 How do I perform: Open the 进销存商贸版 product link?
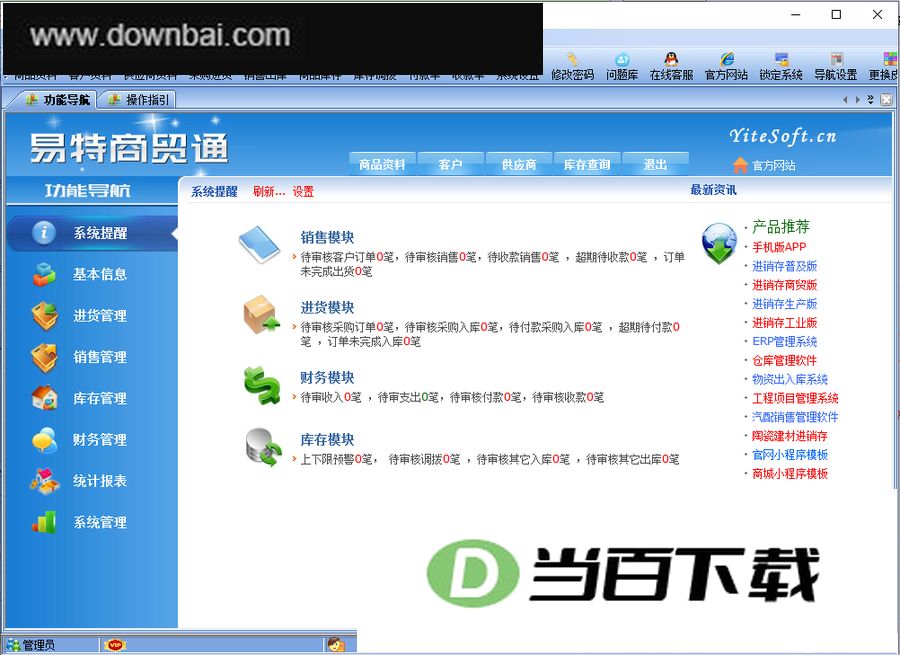pos(784,285)
